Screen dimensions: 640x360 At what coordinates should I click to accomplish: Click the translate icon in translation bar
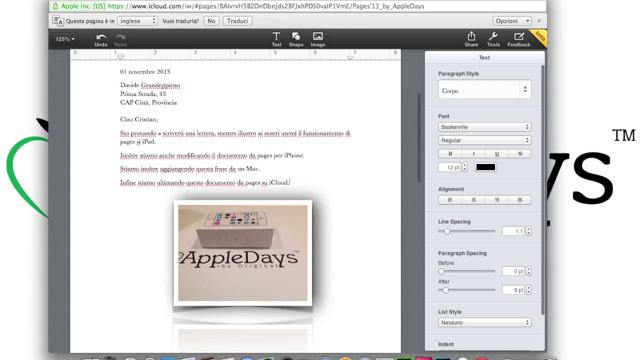pyautogui.click(x=58, y=20)
